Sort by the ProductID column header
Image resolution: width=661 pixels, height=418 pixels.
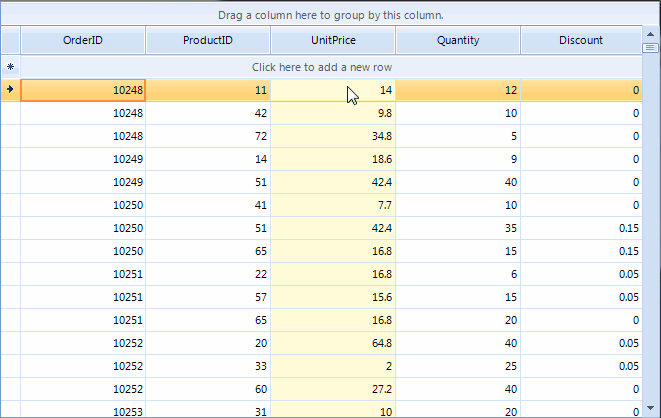coord(208,41)
